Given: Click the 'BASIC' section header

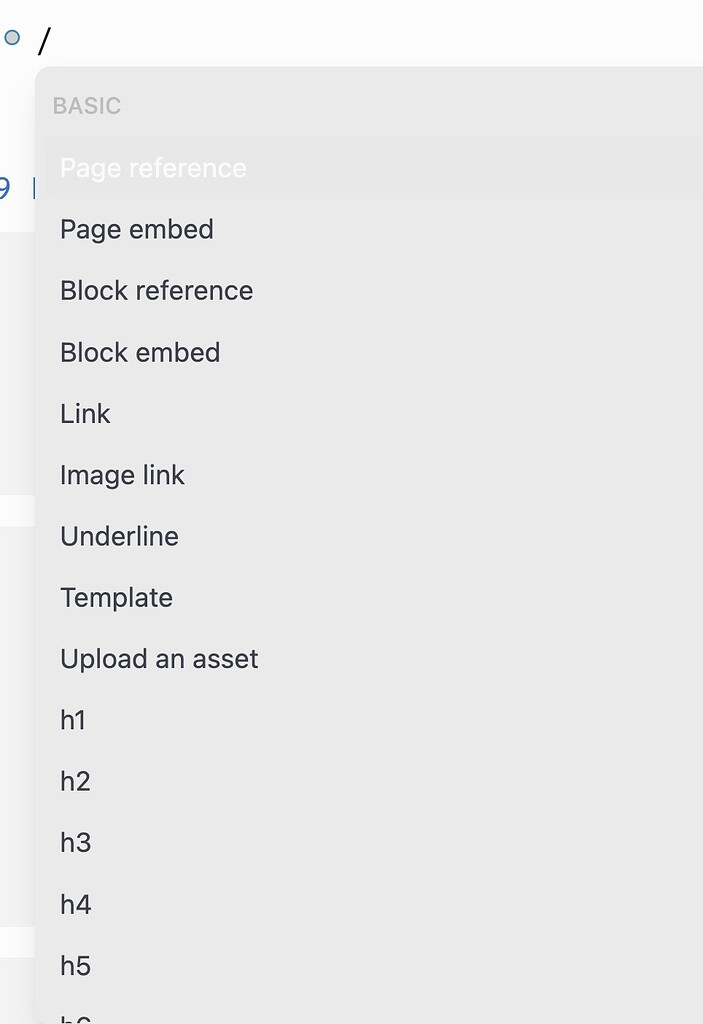Looking at the screenshot, I should 87,105.
